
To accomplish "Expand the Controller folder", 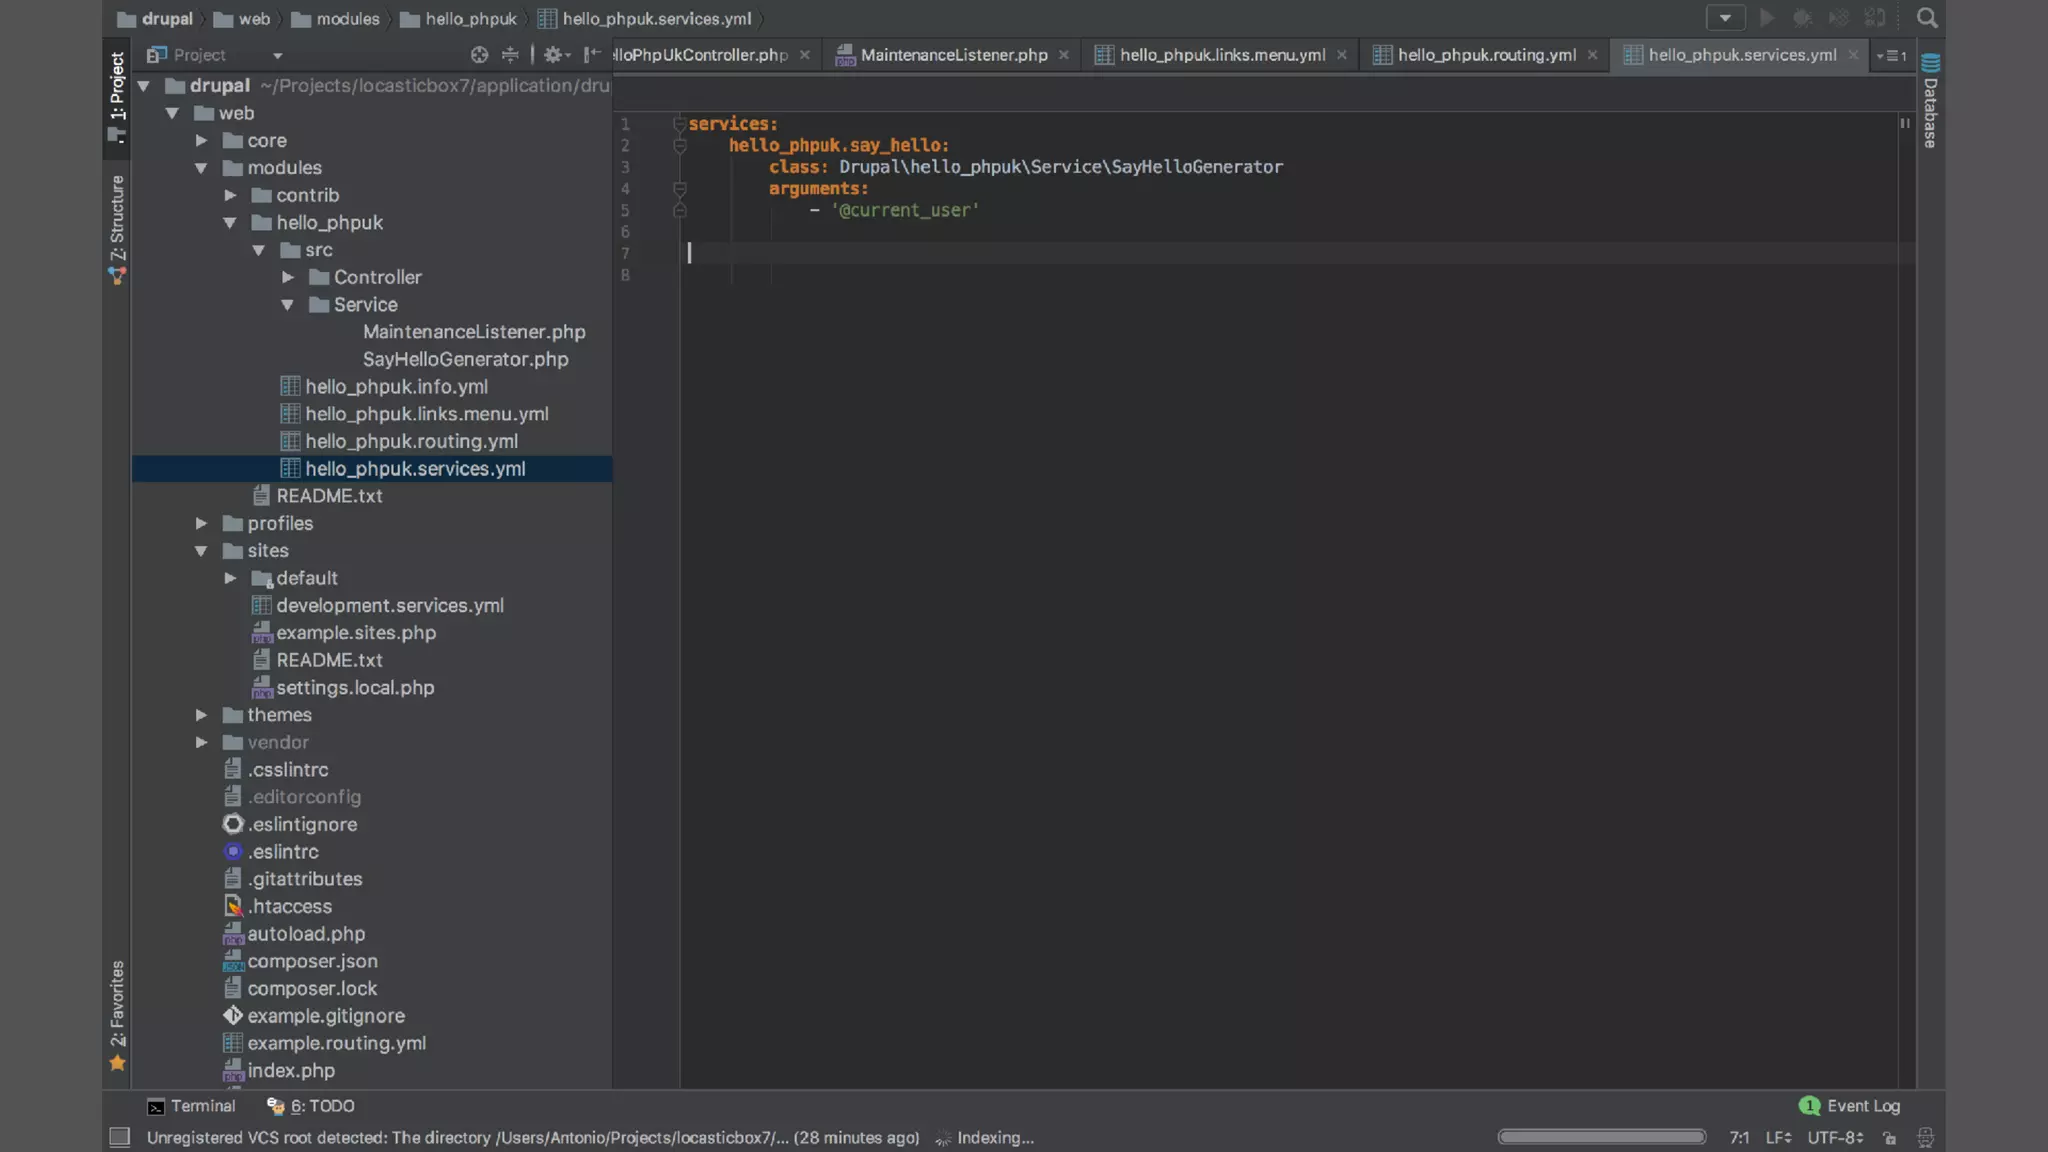I will pos(288,277).
